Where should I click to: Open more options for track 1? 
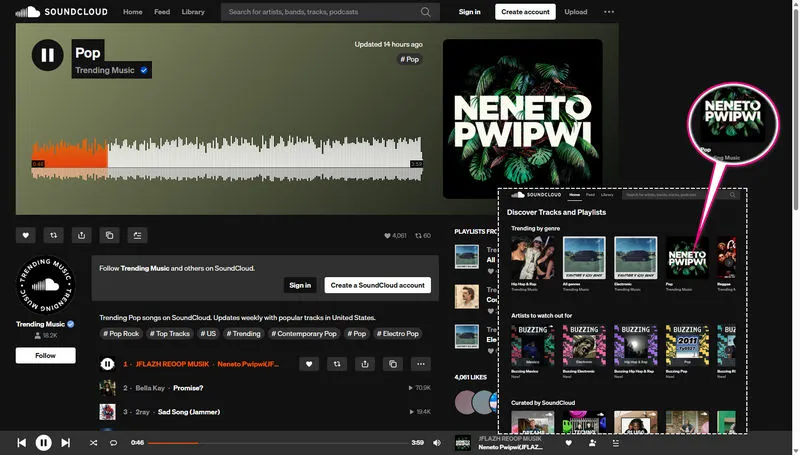click(x=420, y=364)
